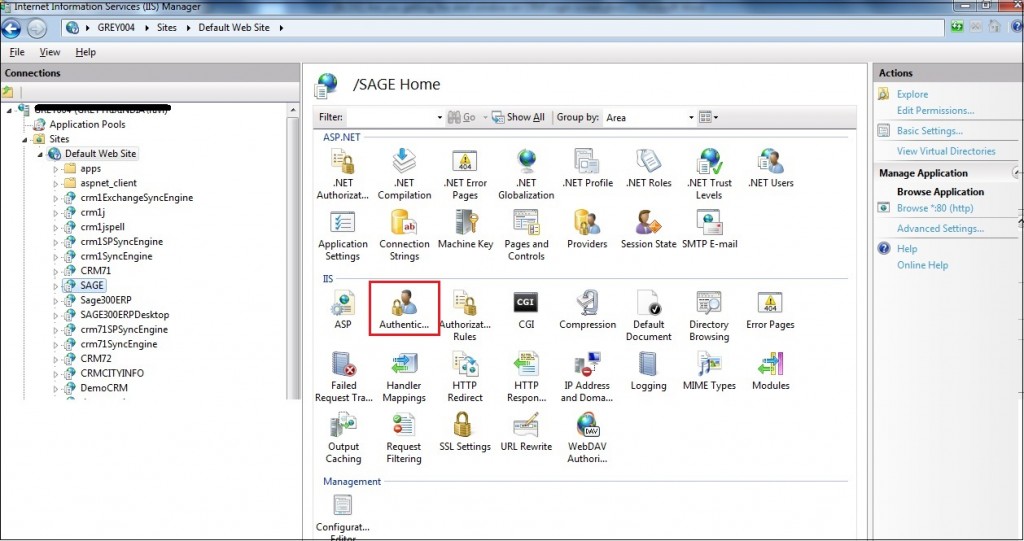Open the ASP feature in IIS section
The image size is (1024, 541).
pos(343,310)
